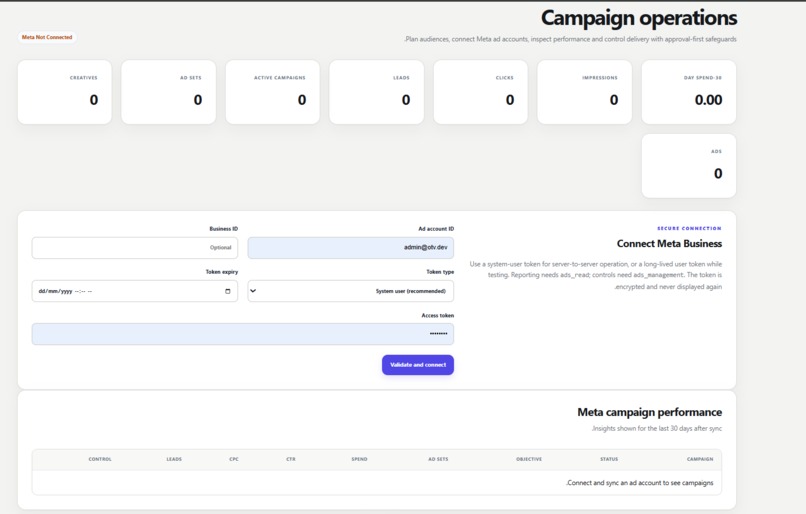Screen dimensions: 806x514
Task: Focus the Token expiry date field
Action: point(135,291)
